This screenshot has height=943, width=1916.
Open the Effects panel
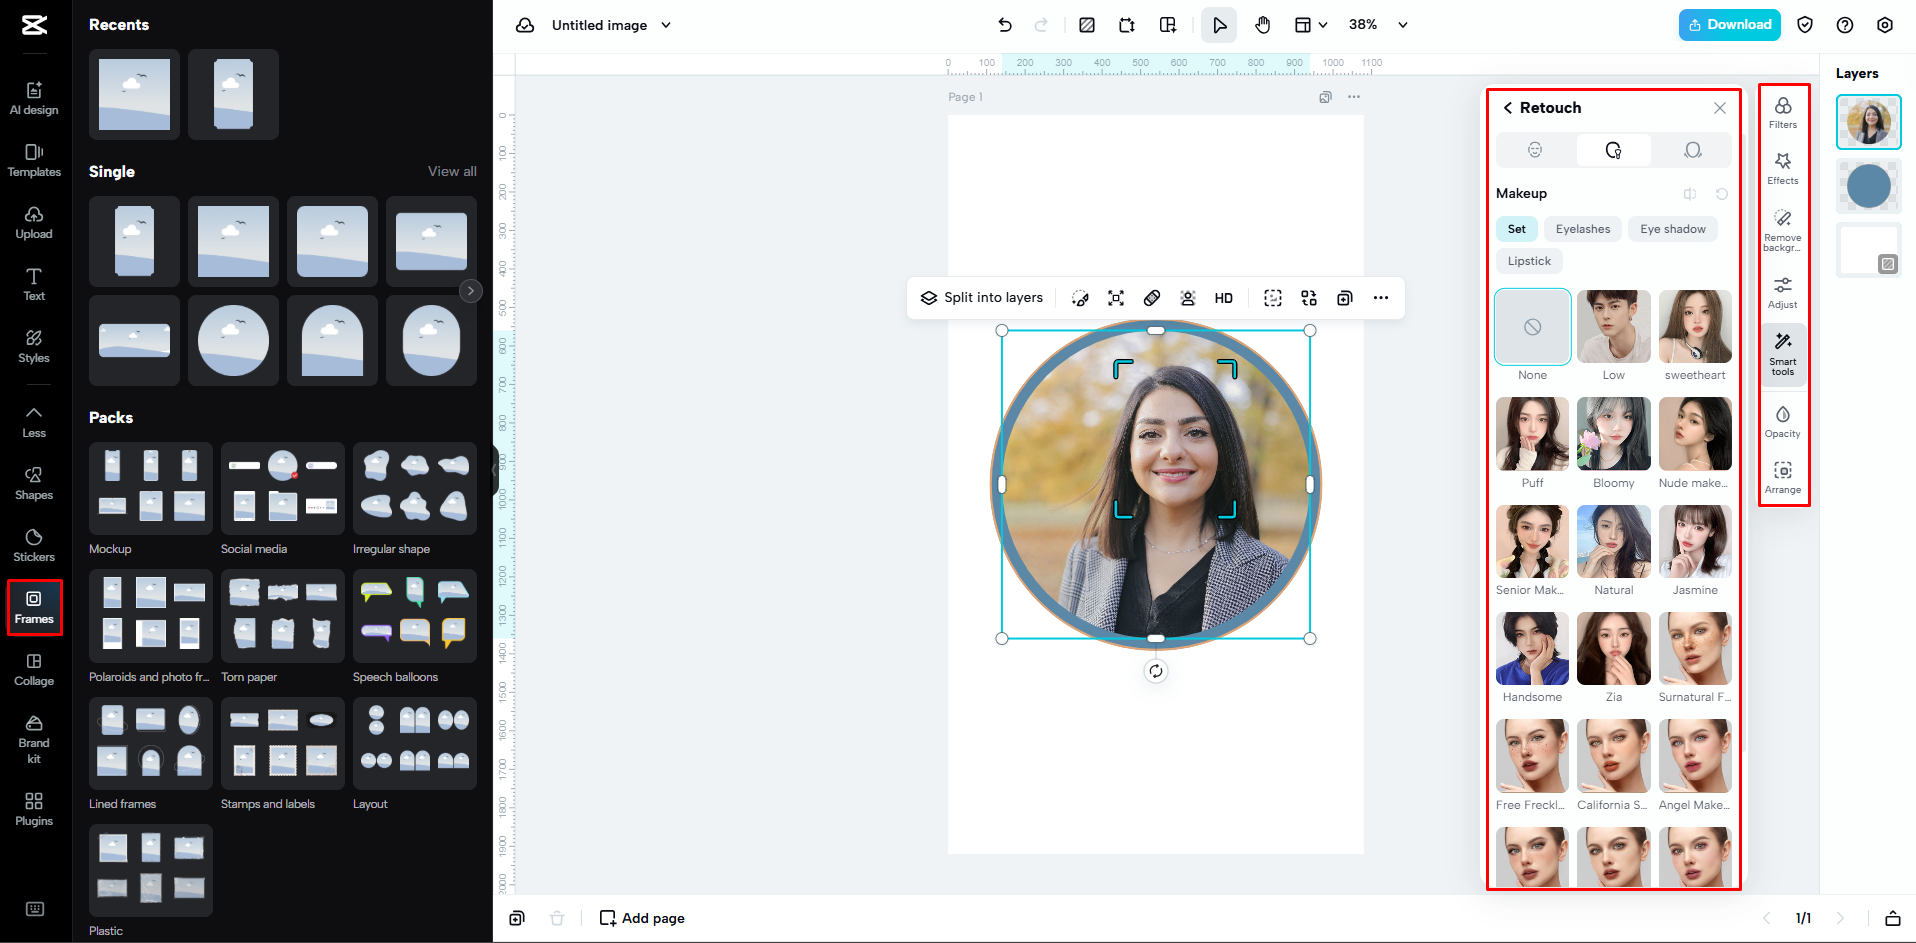pos(1782,166)
